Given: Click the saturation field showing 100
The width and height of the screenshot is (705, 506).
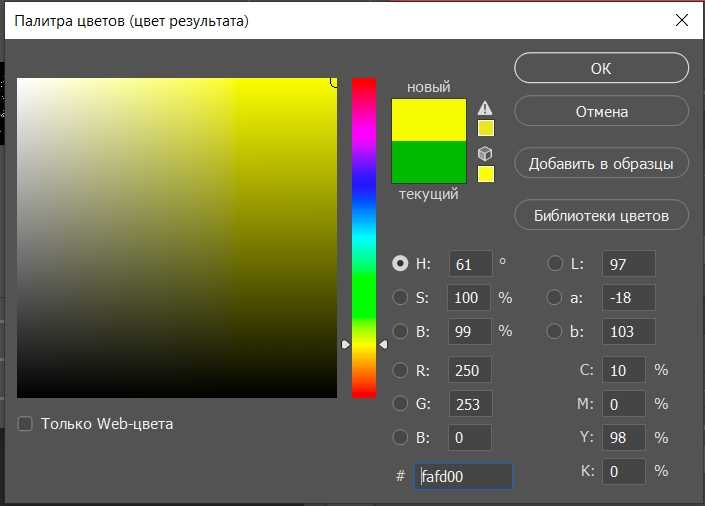Looking at the screenshot, I should point(469,297).
